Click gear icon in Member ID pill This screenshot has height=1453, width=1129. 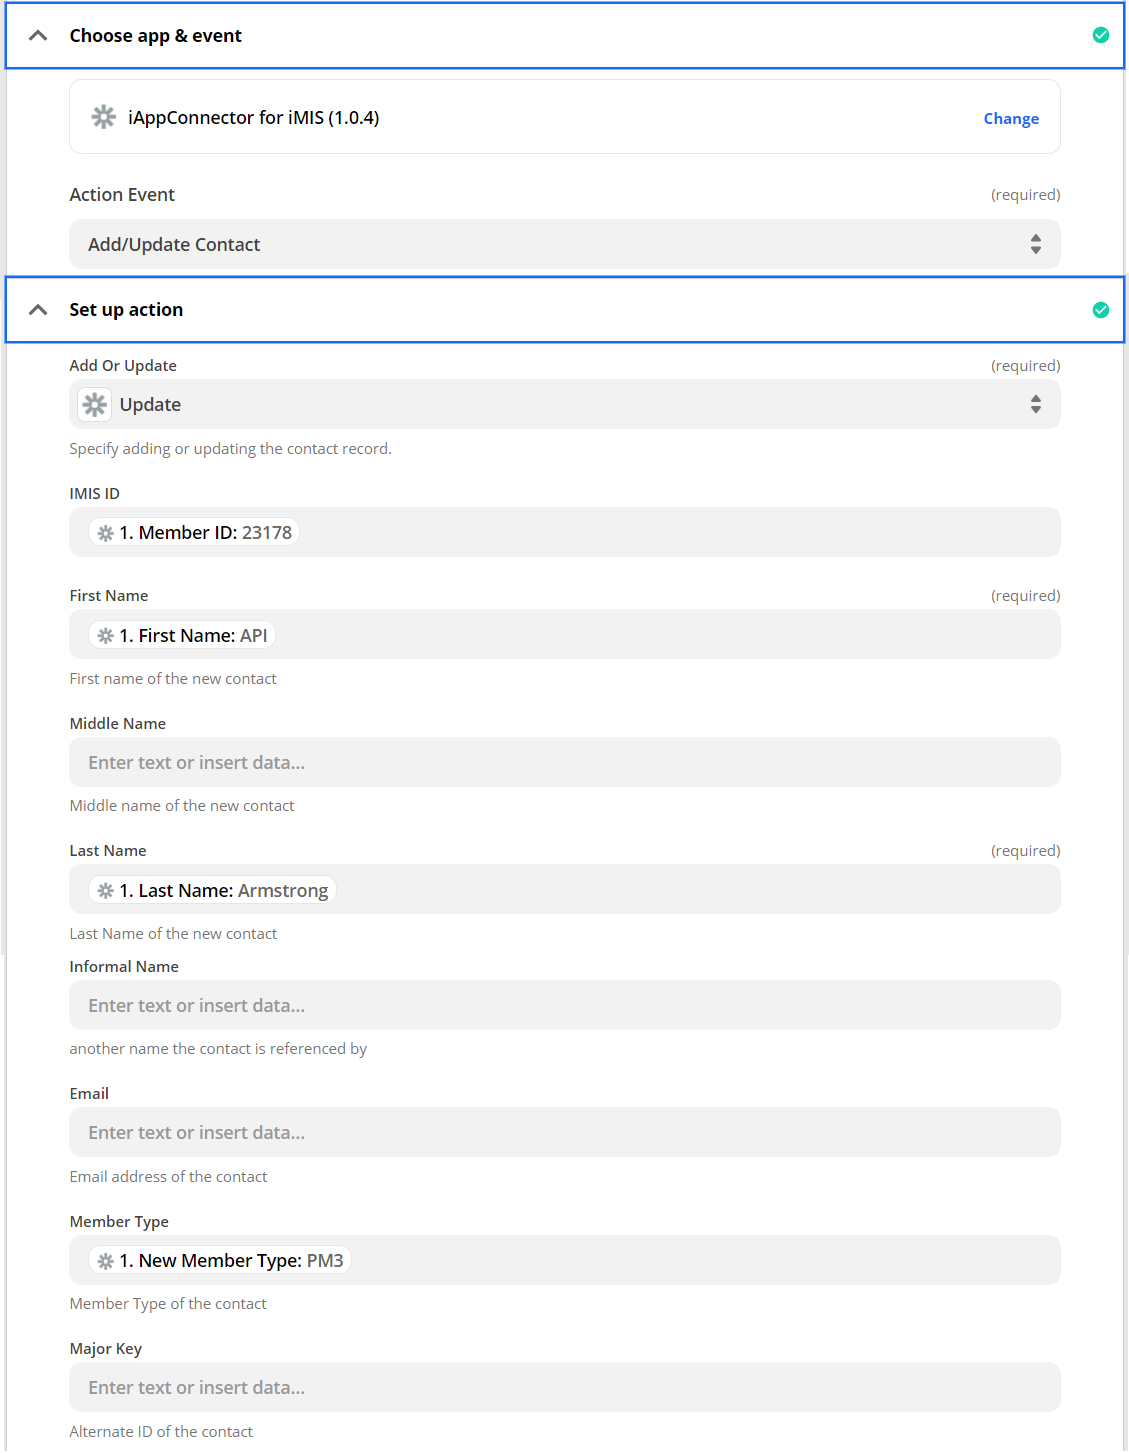tap(106, 533)
